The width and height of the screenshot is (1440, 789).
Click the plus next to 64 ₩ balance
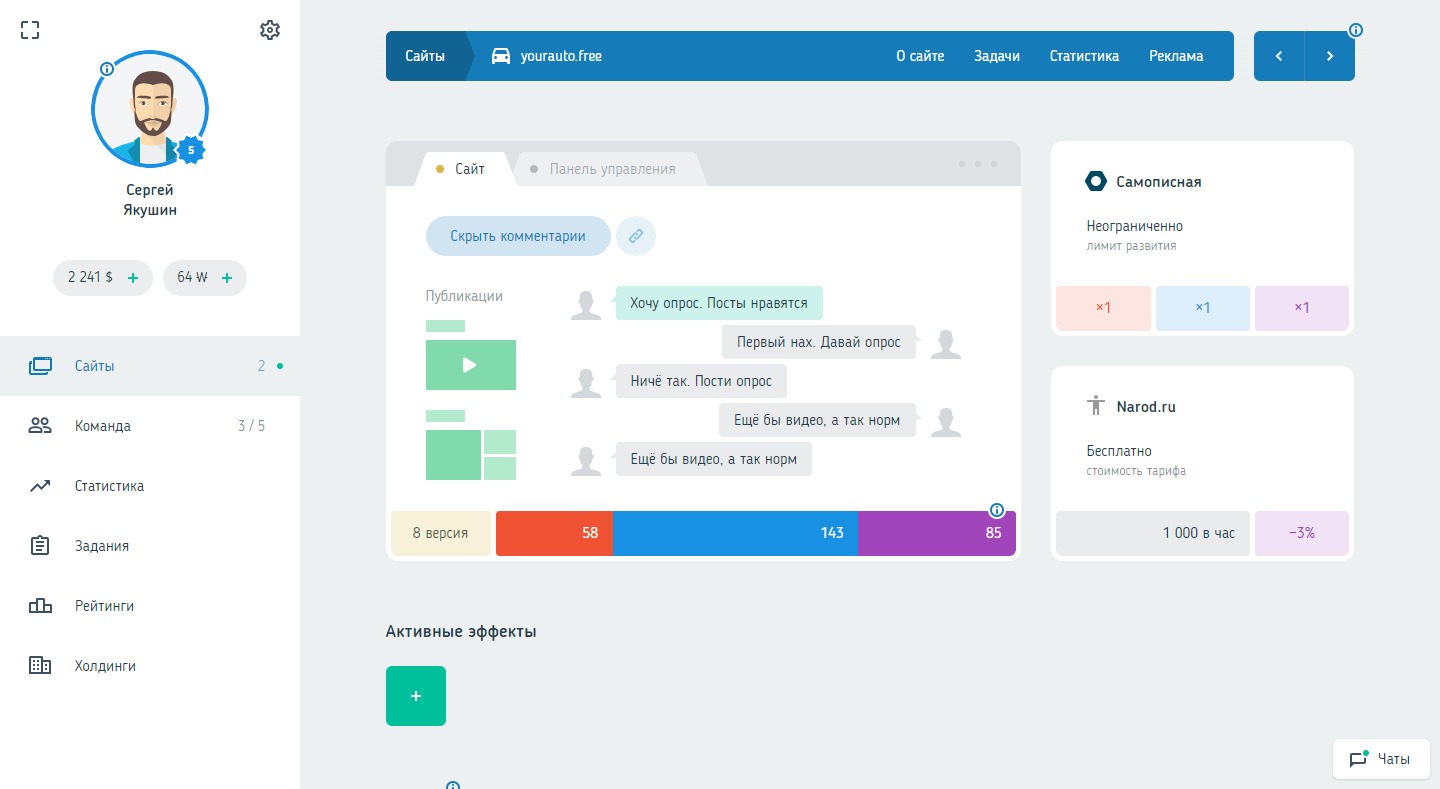click(227, 278)
